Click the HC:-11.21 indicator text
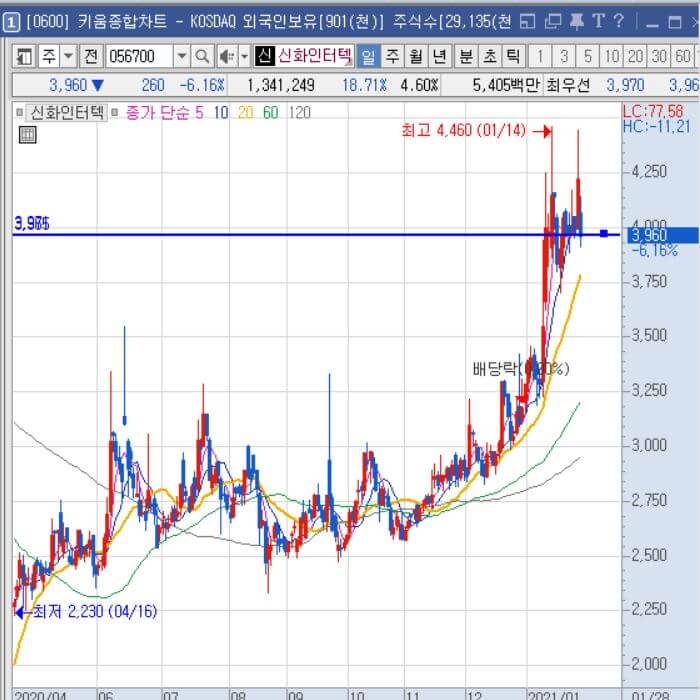This screenshot has width=700, height=700. coord(656,127)
